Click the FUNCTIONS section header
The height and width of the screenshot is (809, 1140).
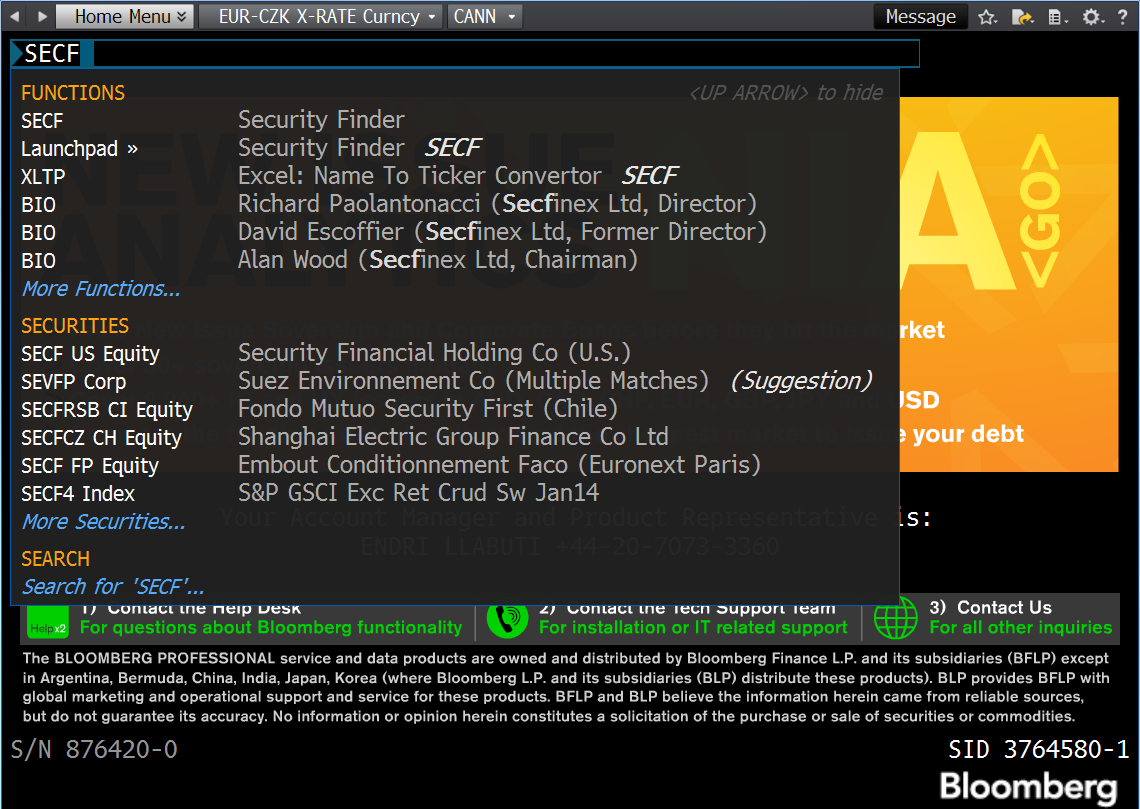coord(73,93)
